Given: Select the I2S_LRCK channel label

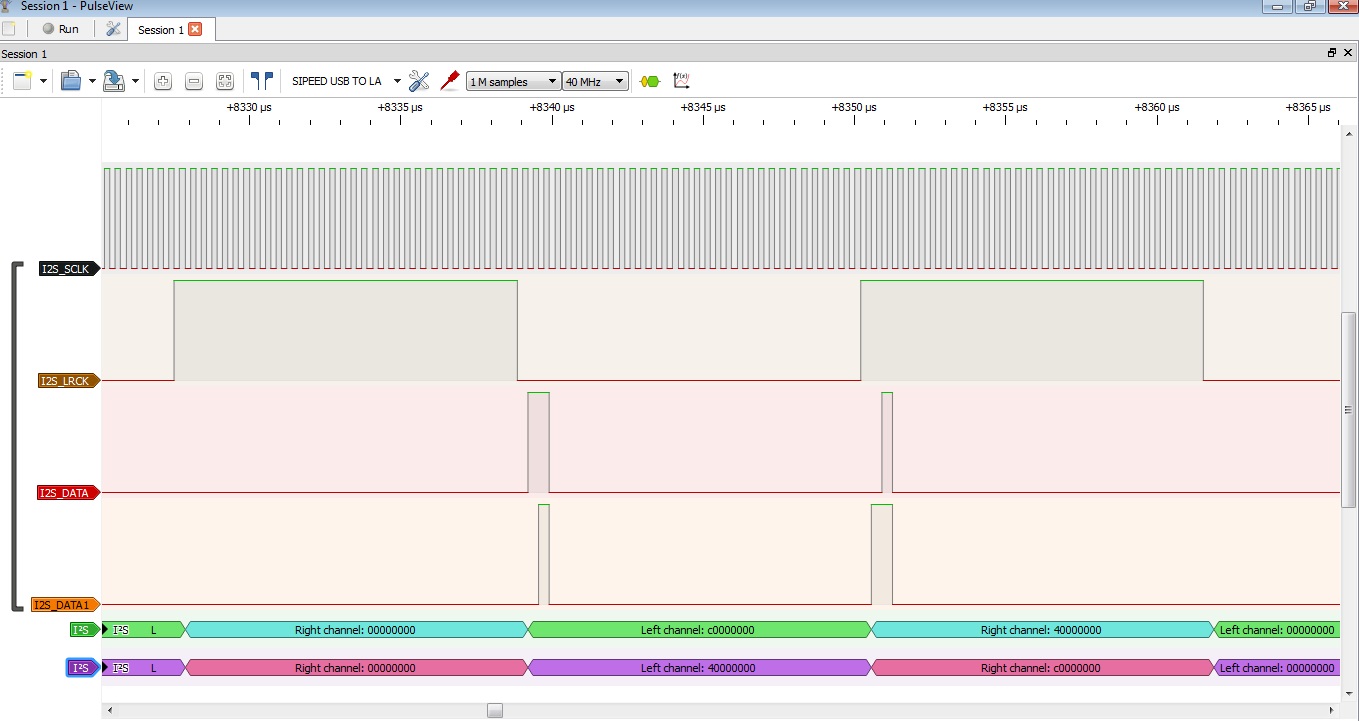Looking at the screenshot, I should tap(67, 381).
